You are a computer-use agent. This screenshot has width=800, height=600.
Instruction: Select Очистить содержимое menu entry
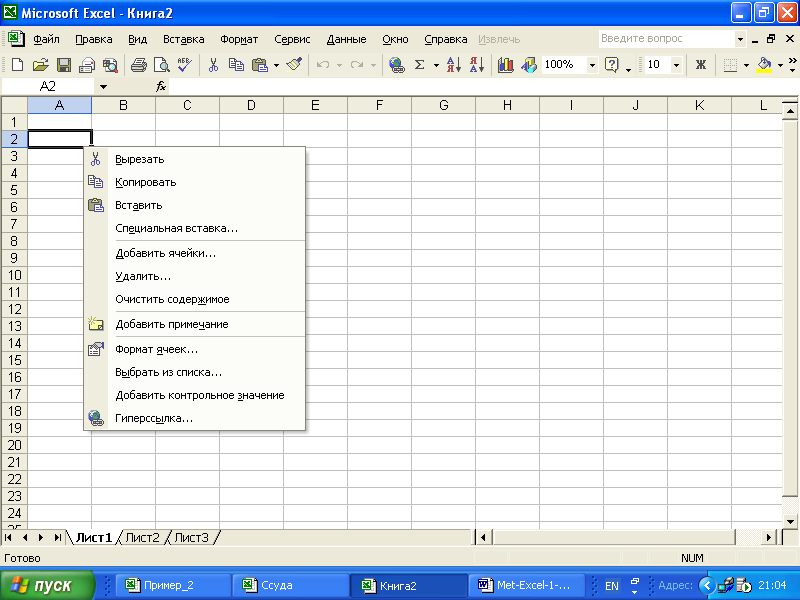195,299
